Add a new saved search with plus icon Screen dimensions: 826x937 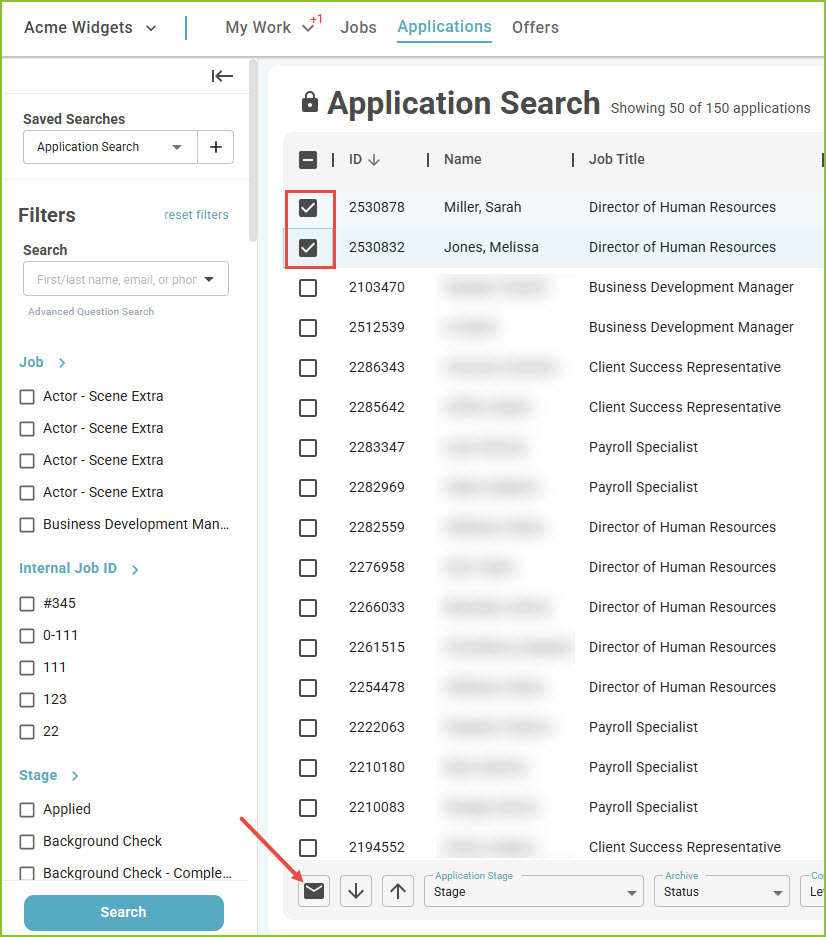click(x=216, y=147)
